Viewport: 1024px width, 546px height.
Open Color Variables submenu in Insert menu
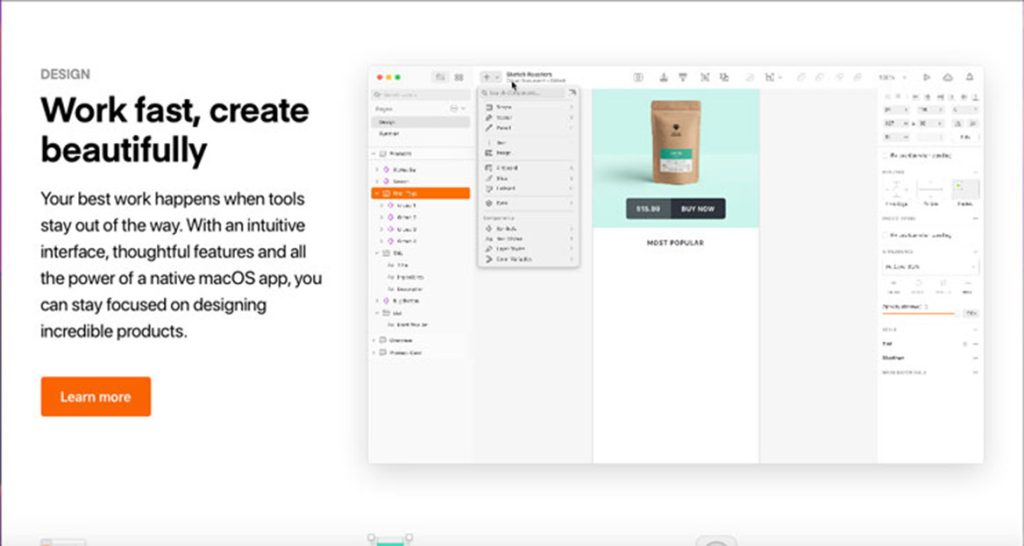528,259
